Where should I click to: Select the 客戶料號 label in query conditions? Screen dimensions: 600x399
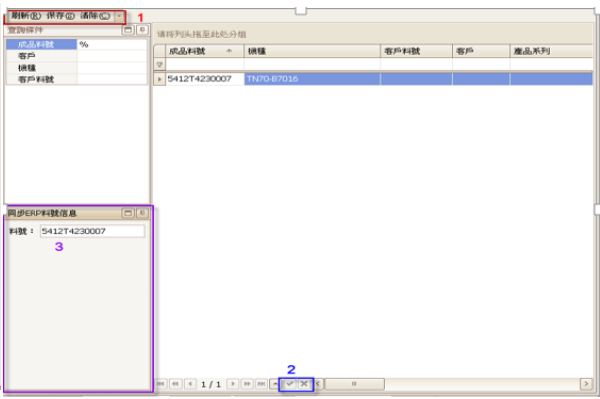(x=36, y=80)
